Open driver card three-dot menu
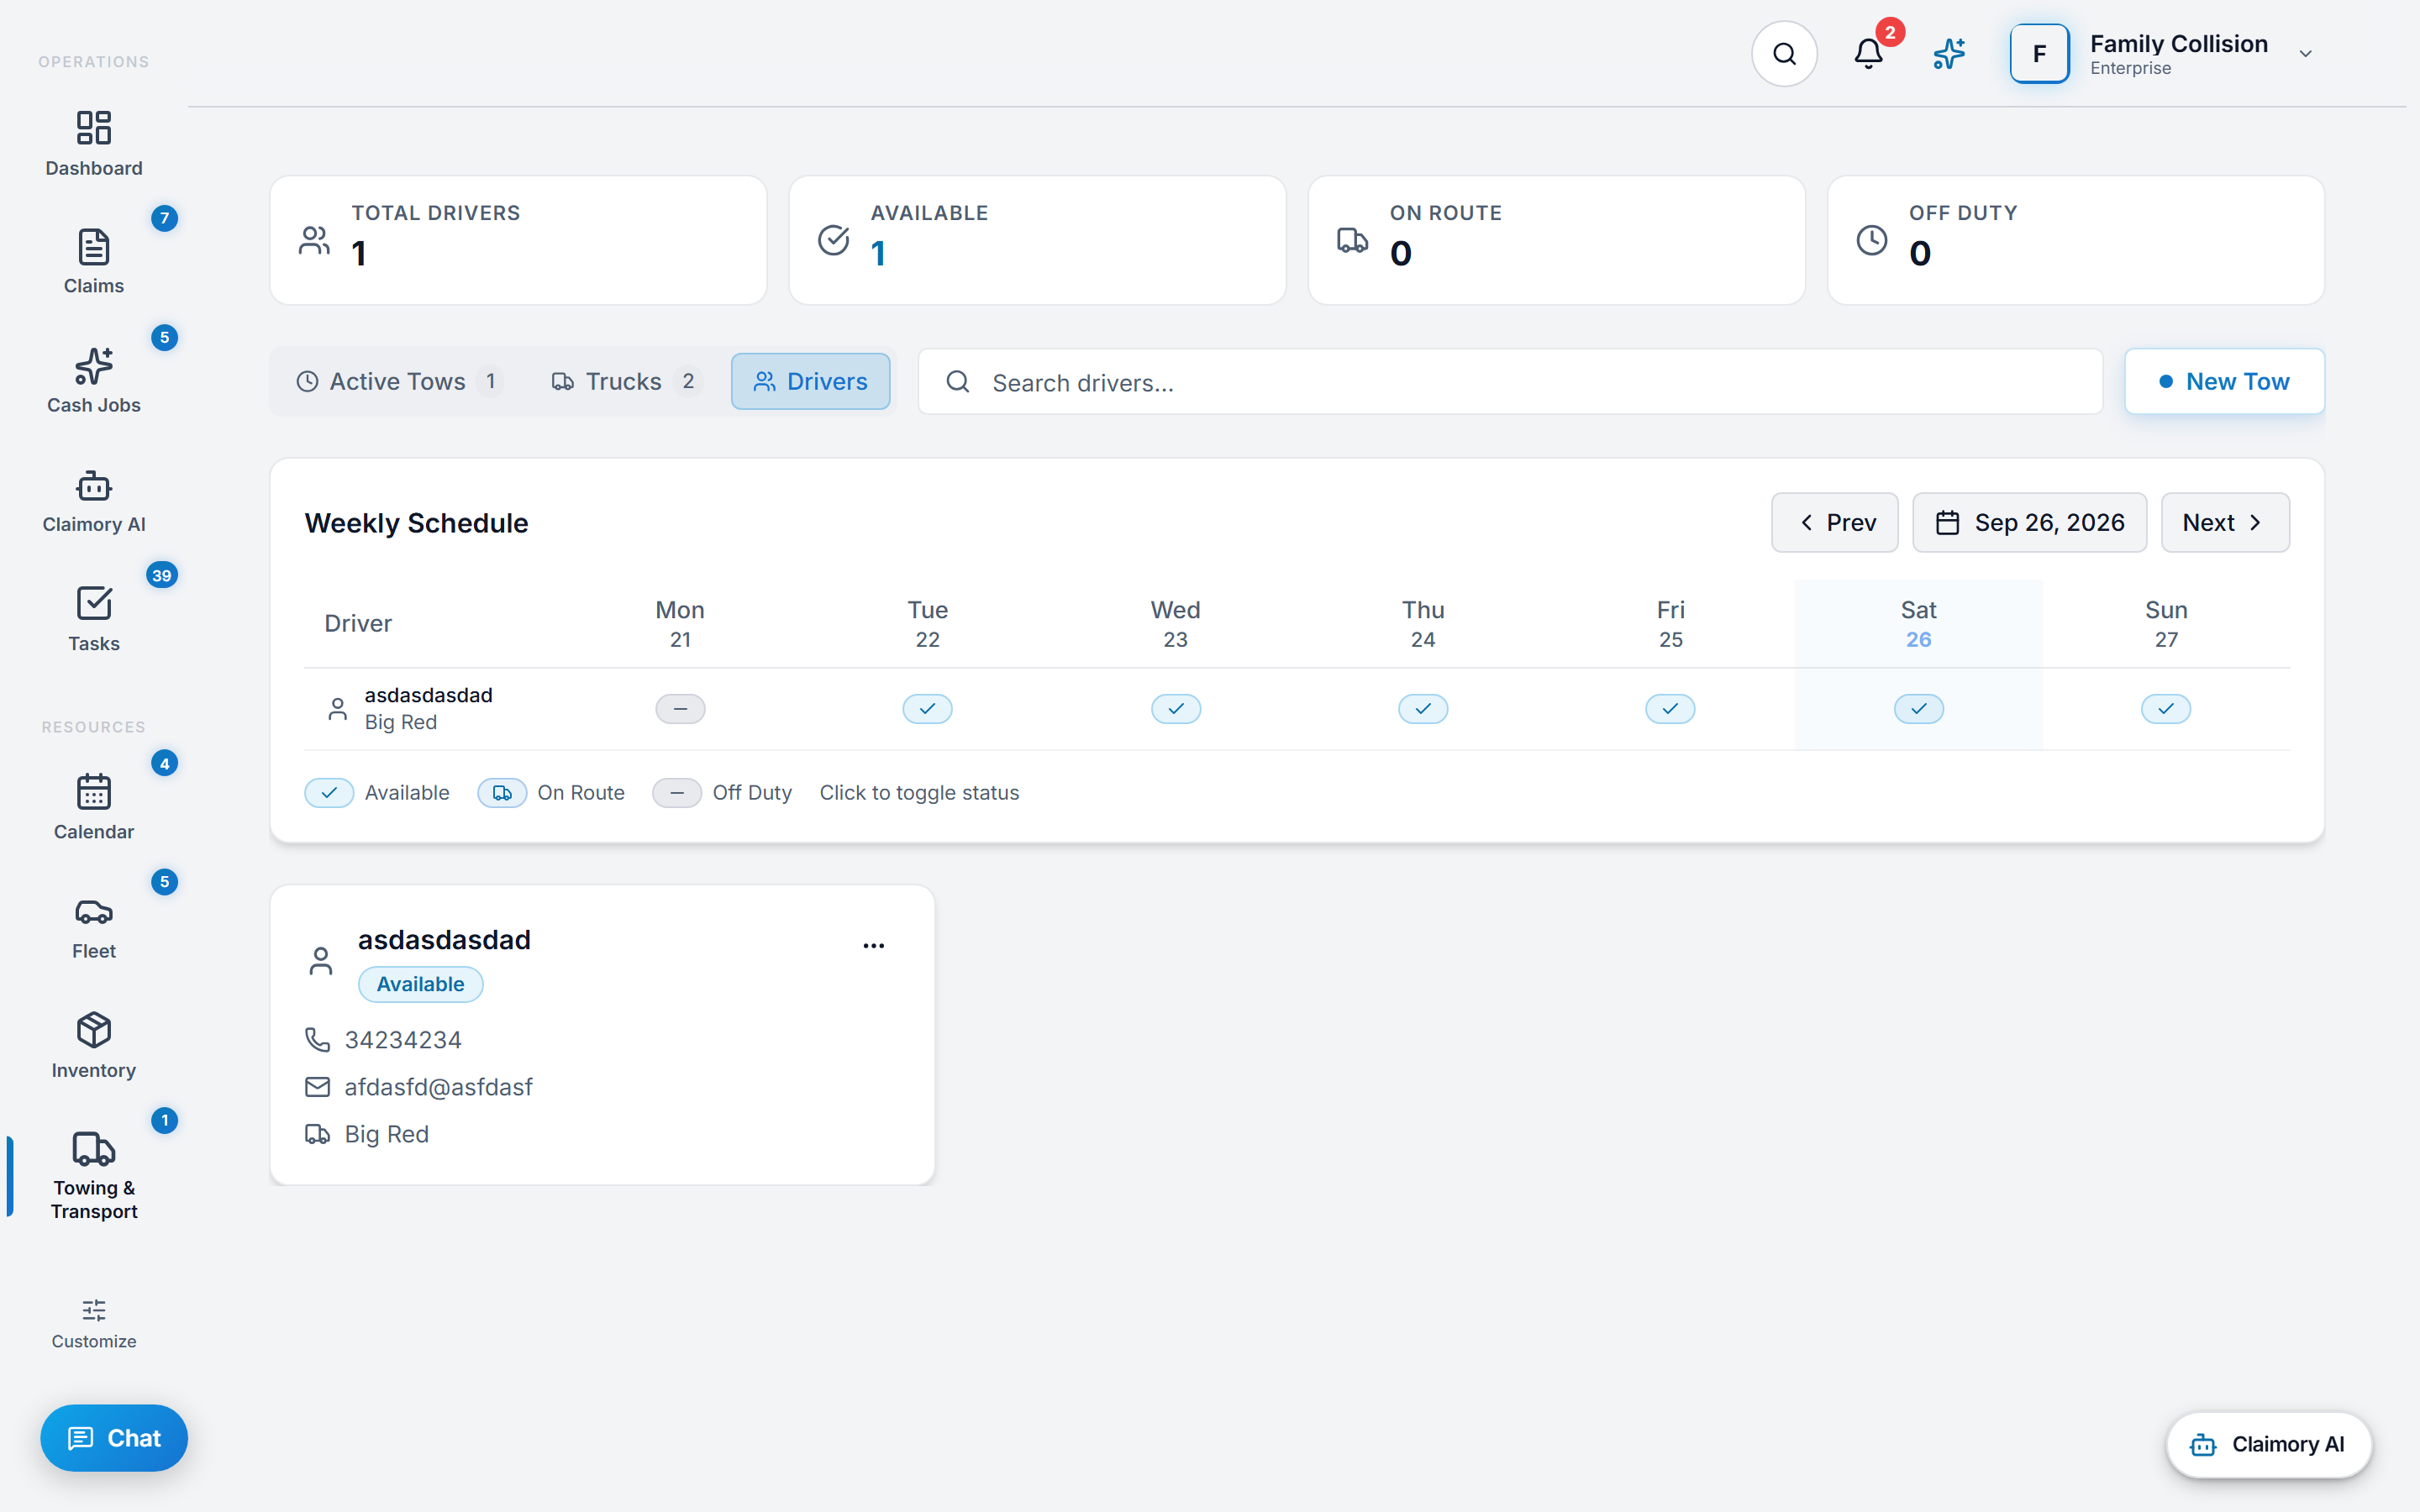The width and height of the screenshot is (2420, 1512). [874, 945]
